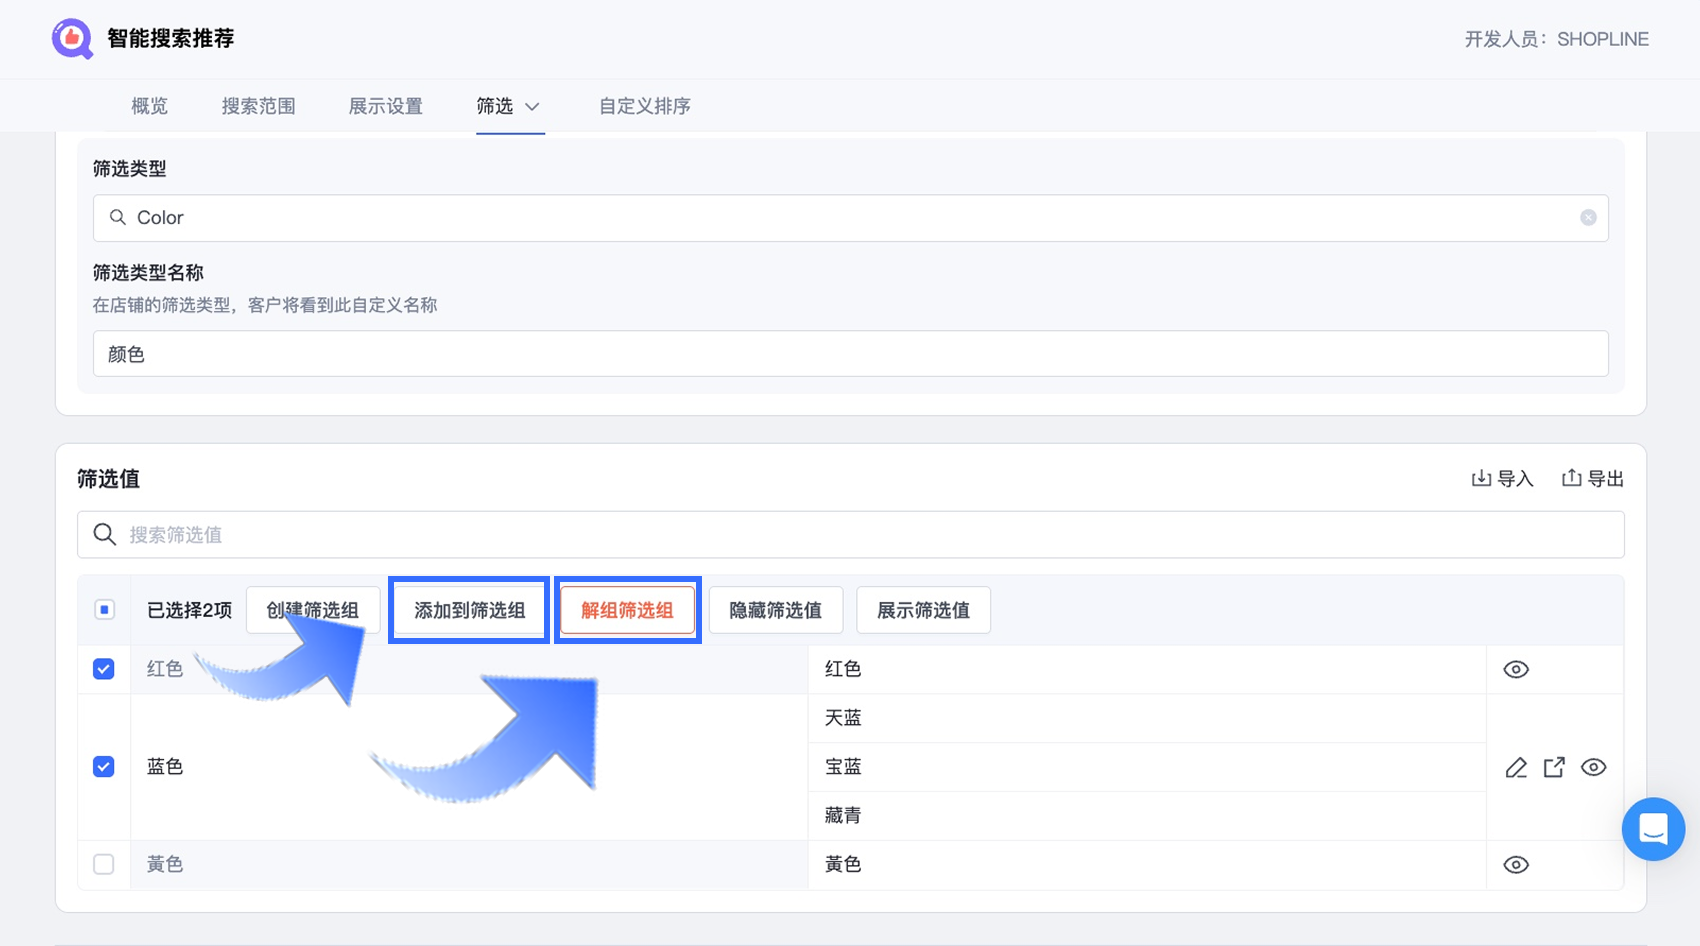
Task: Focus the 筛选类型名称 input containing 颜色
Action: [850, 354]
